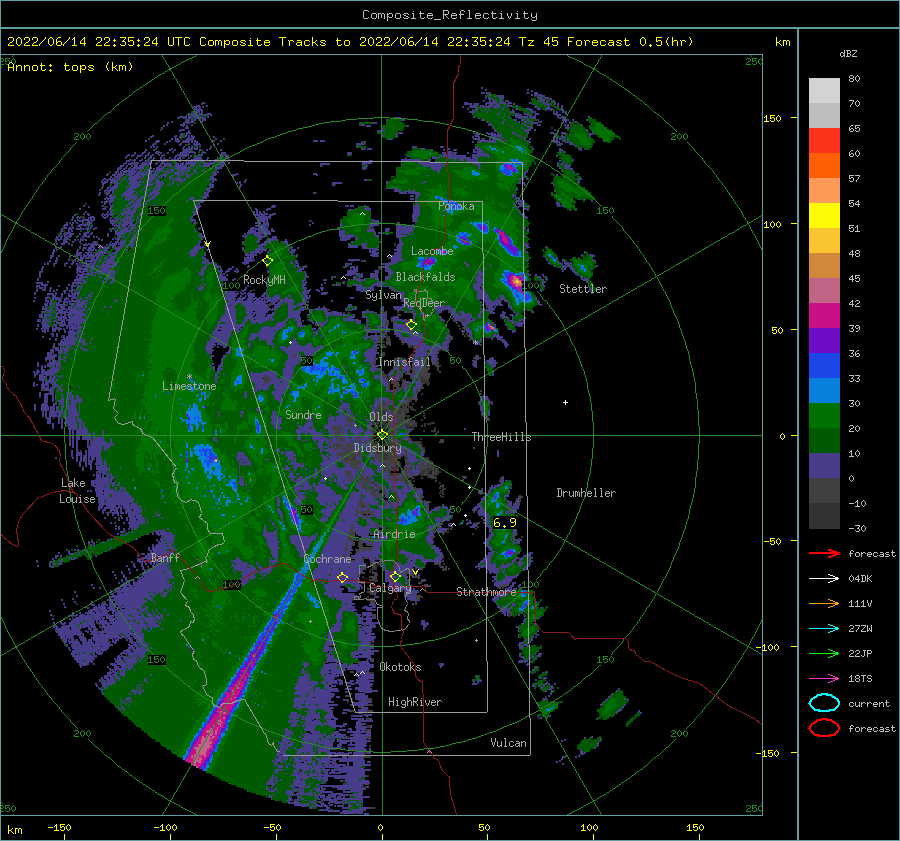Click the Drumheller label

coord(586,493)
